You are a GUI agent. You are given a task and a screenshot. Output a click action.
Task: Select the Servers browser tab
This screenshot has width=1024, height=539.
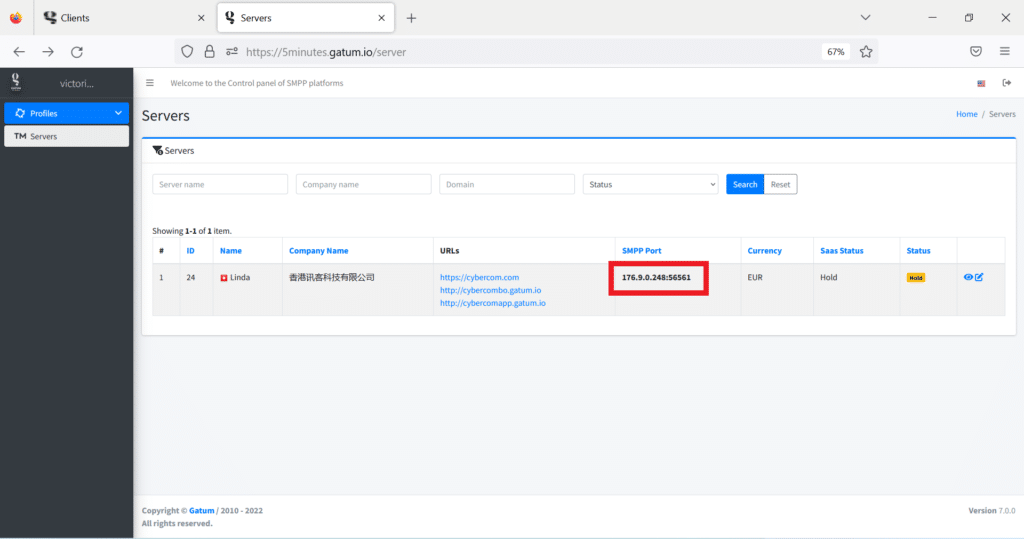306,18
